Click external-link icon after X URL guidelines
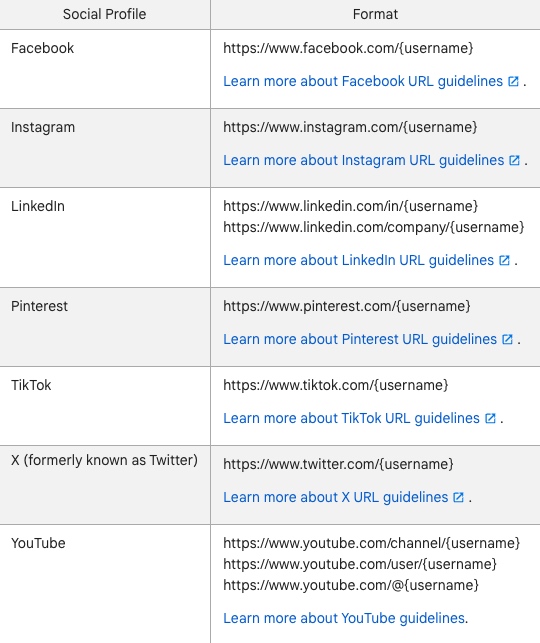The height and width of the screenshot is (643, 540). tap(458, 497)
